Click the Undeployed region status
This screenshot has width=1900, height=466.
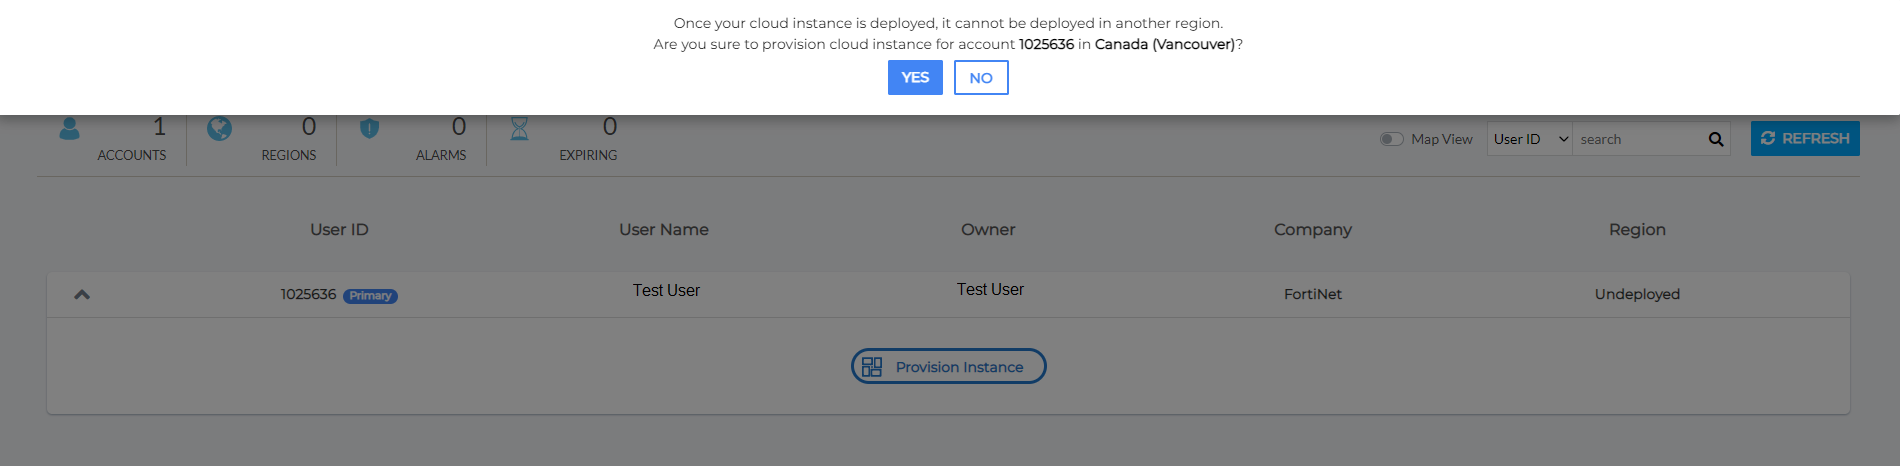pos(1637,294)
